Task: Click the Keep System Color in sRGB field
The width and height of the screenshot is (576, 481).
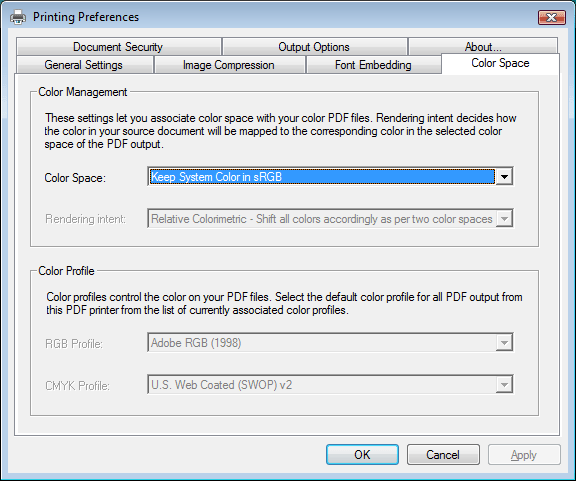Action: click(322, 177)
